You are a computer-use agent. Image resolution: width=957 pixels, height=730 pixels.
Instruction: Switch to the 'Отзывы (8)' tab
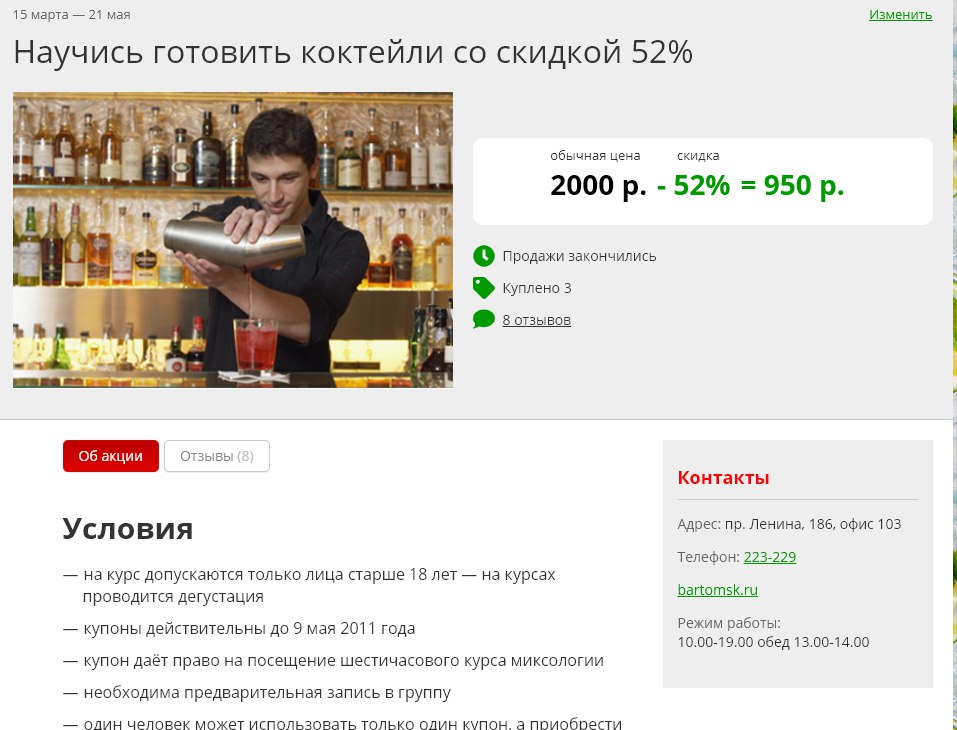tap(217, 456)
